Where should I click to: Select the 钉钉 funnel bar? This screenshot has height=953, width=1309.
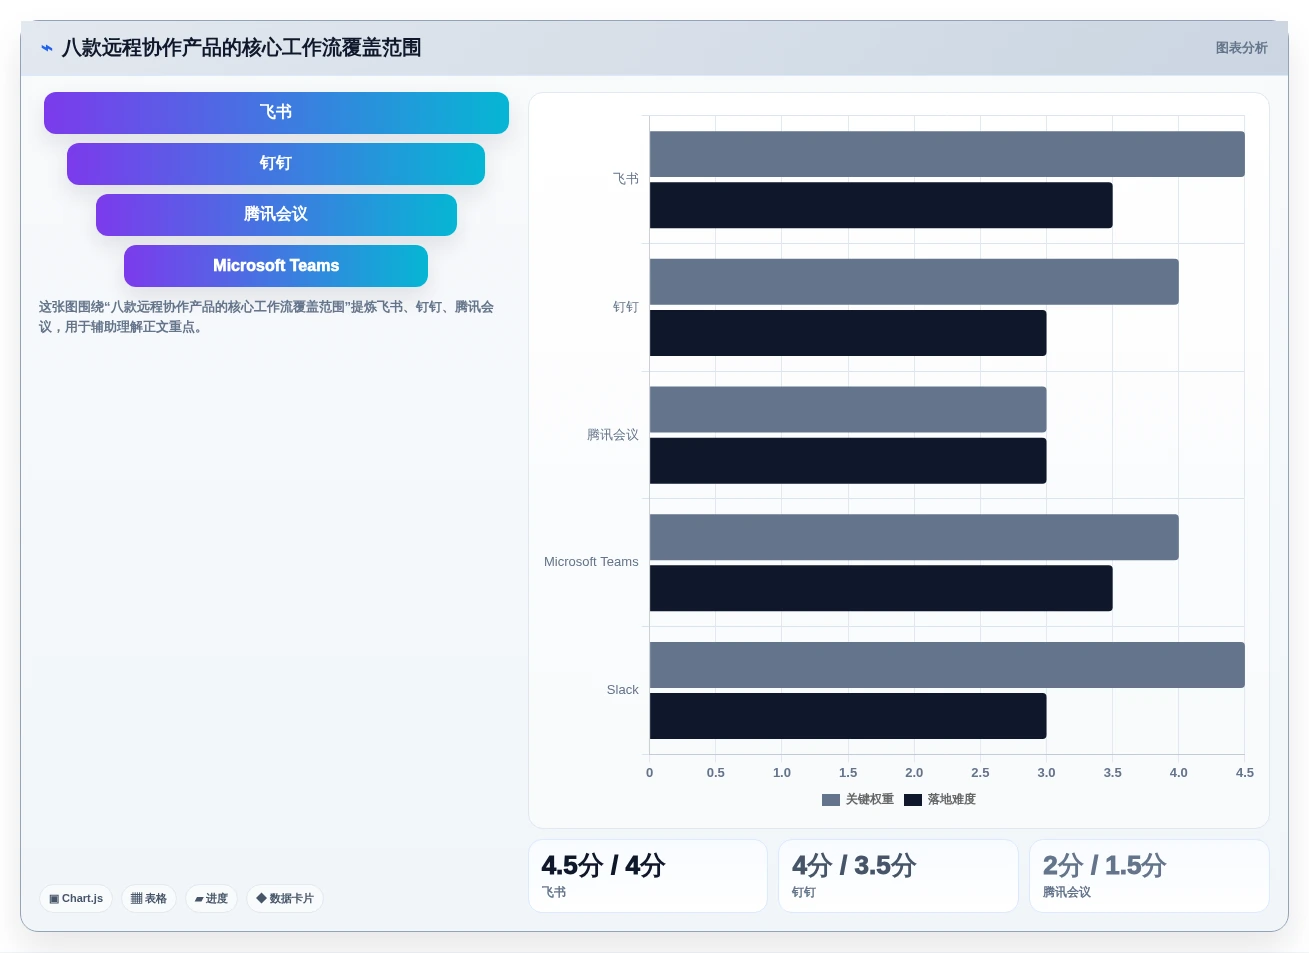[276, 164]
